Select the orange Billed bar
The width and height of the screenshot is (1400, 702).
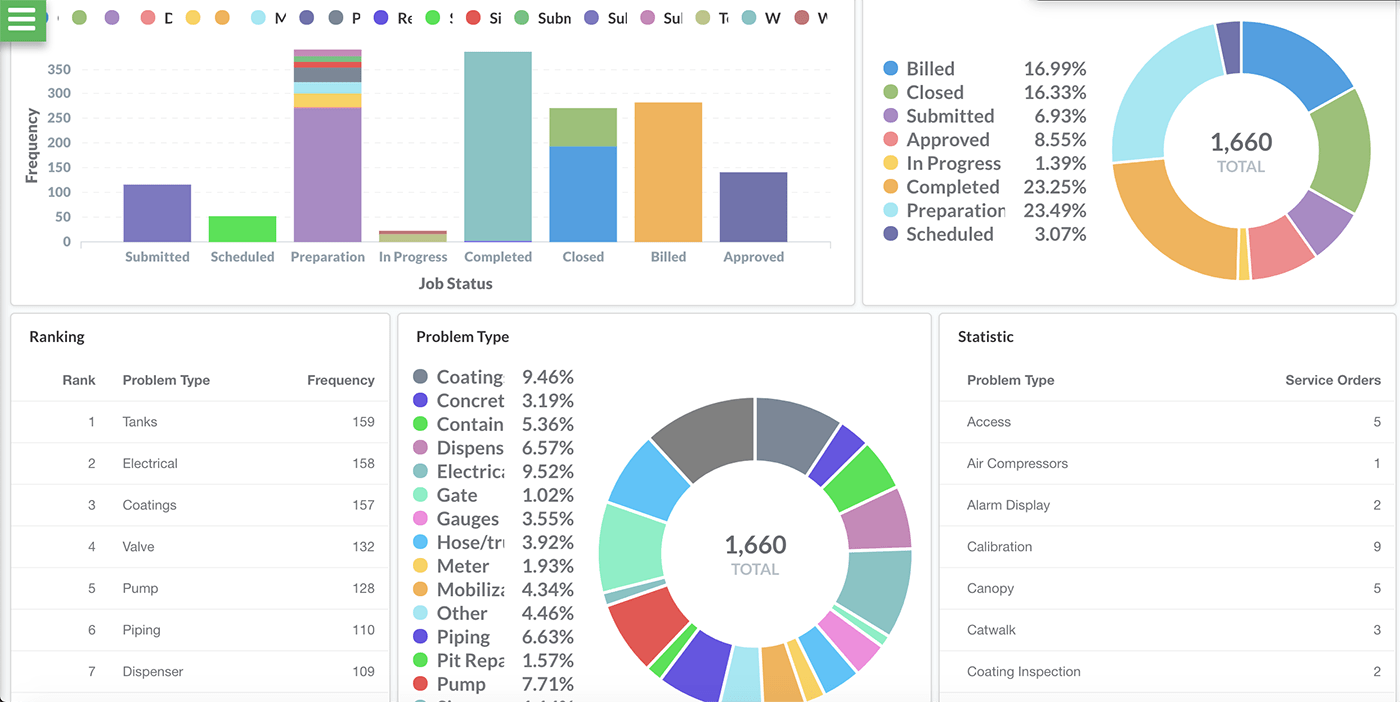668,172
